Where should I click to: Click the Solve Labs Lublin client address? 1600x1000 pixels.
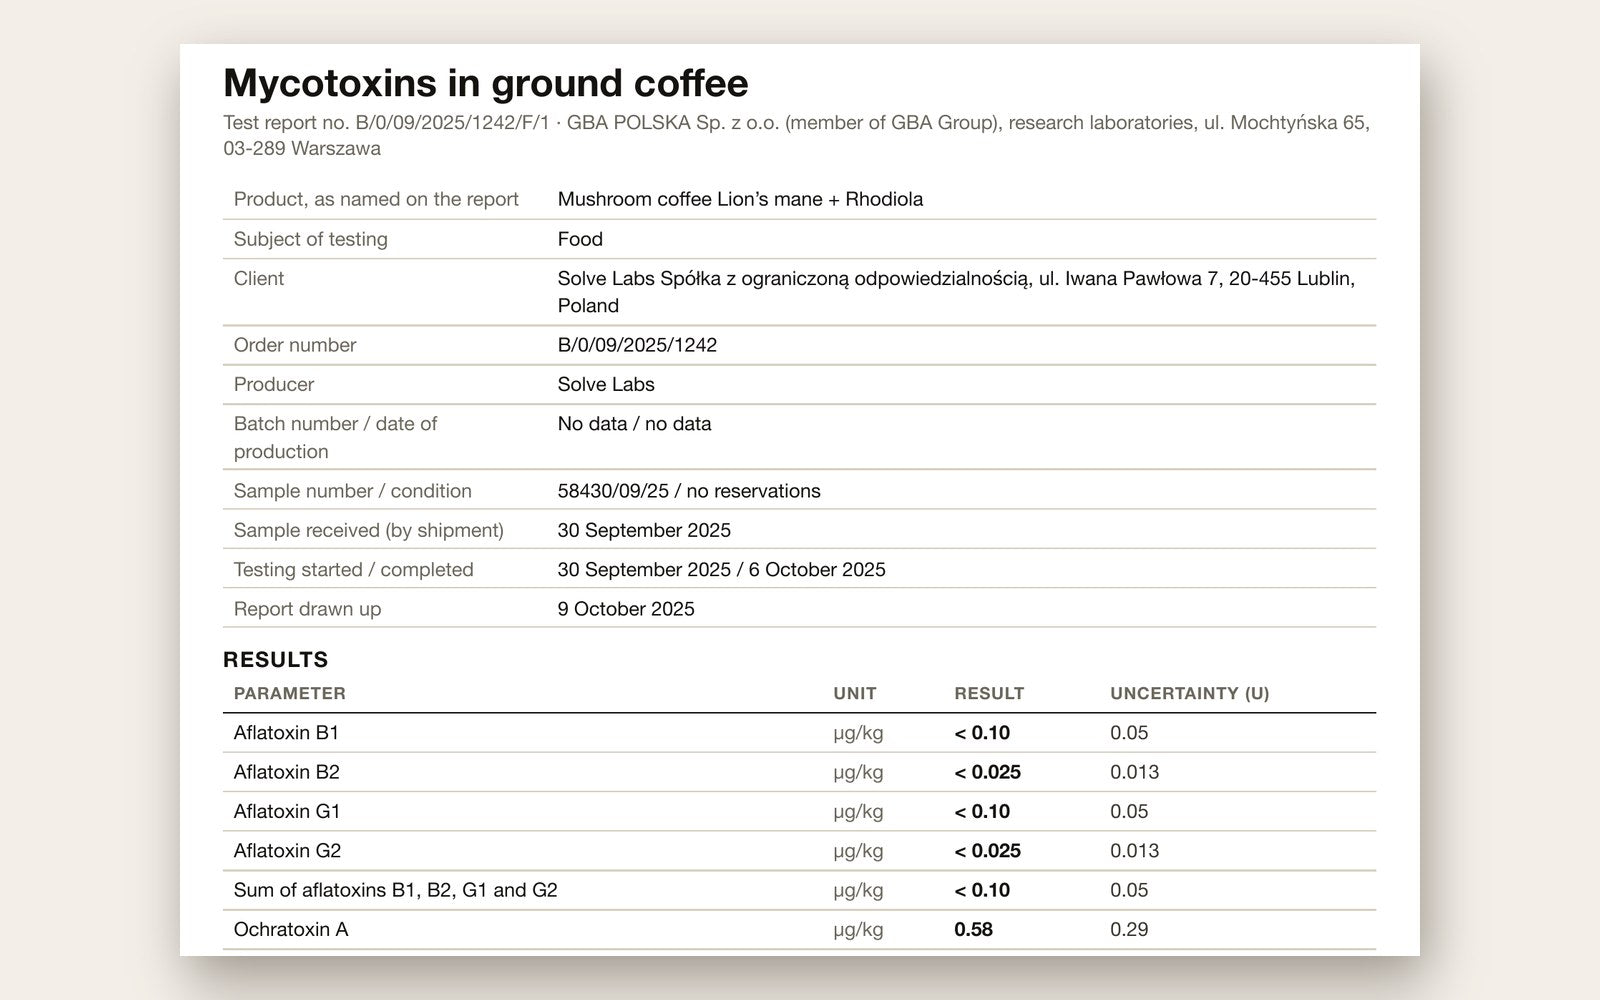point(956,292)
